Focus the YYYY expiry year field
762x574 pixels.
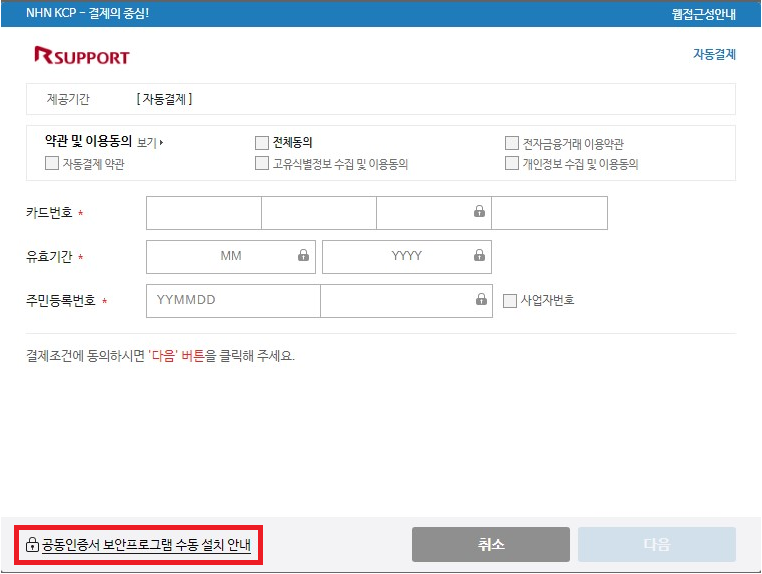click(x=407, y=257)
